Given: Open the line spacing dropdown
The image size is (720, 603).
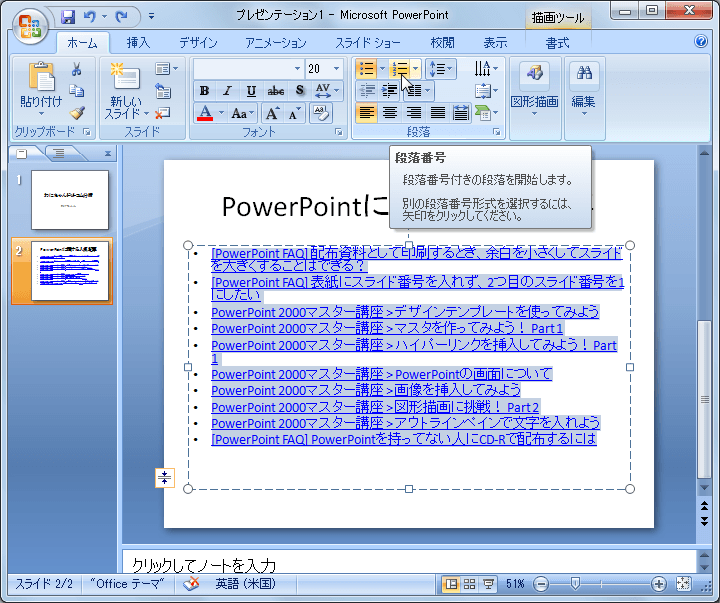Looking at the screenshot, I should tap(440, 69).
